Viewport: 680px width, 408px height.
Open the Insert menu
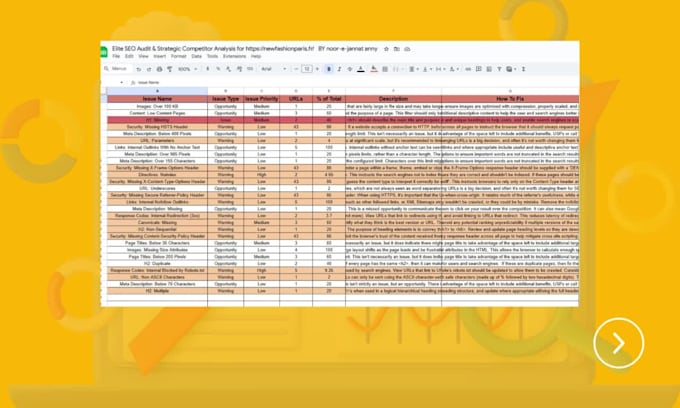160,56
